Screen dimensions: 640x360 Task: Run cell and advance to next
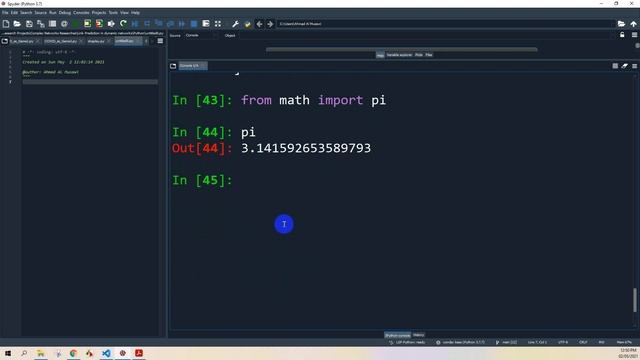(99, 24)
